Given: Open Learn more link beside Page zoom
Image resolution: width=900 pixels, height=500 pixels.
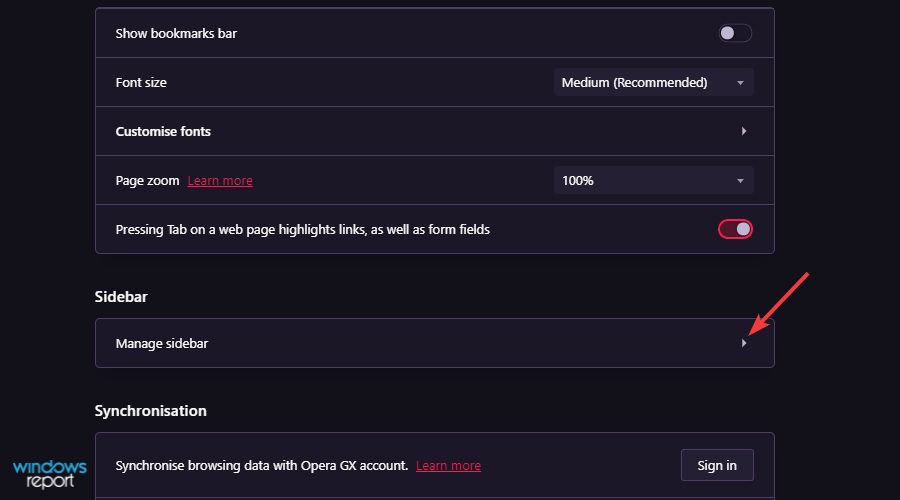Looking at the screenshot, I should pyautogui.click(x=220, y=181).
